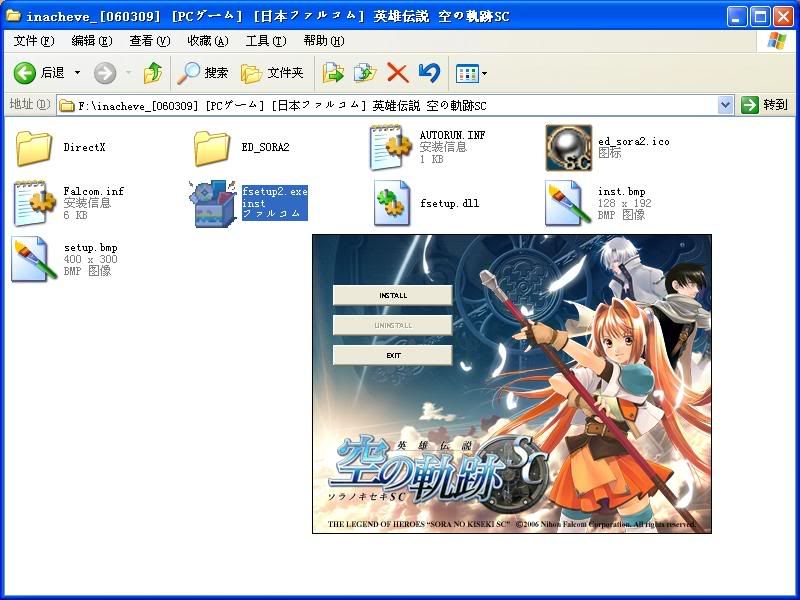The width and height of the screenshot is (800, 600).
Task: Maximize the Explorer window
Action: pos(760,17)
